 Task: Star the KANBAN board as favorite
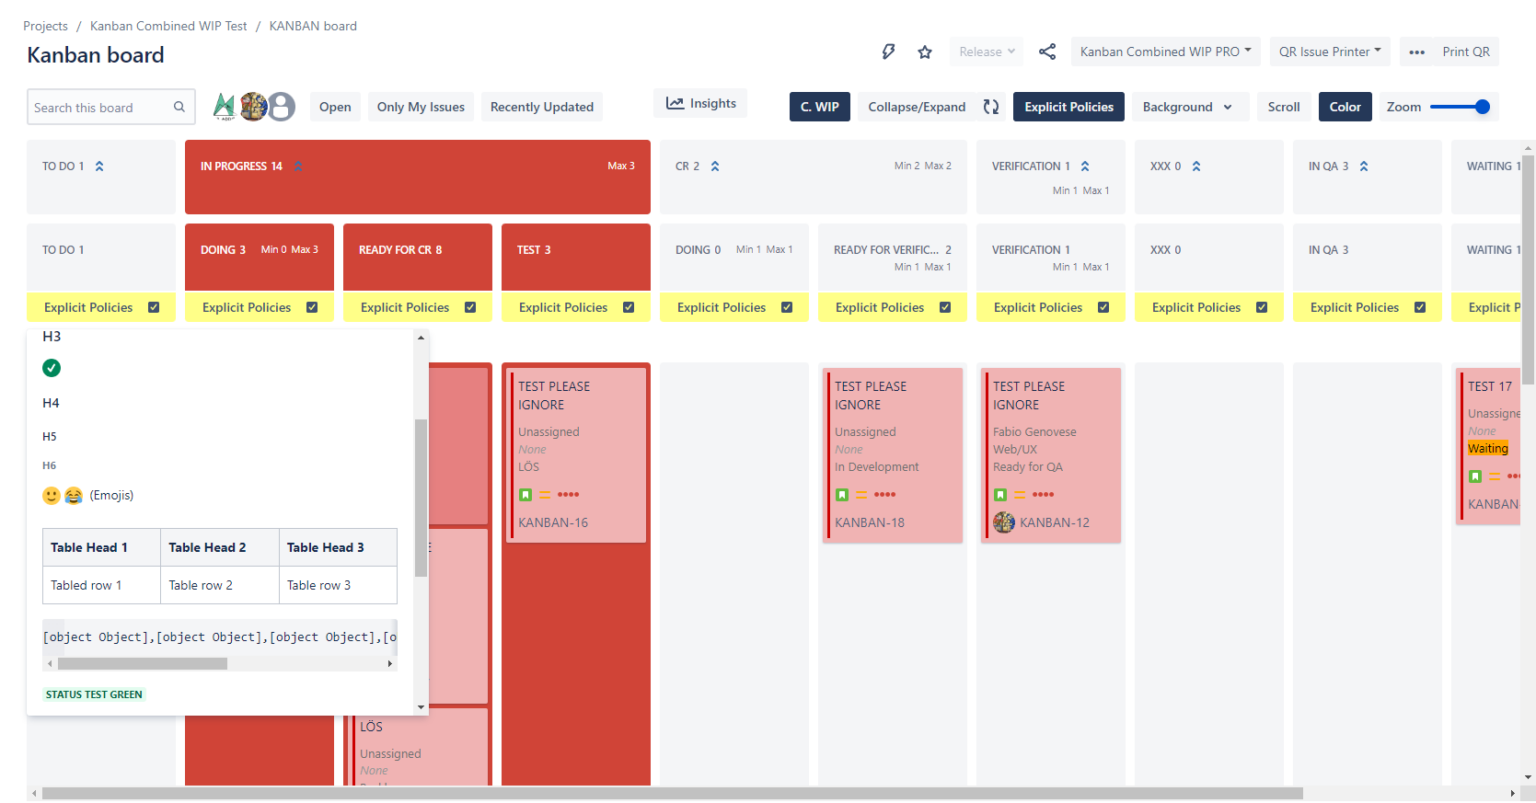pyautogui.click(x=924, y=51)
